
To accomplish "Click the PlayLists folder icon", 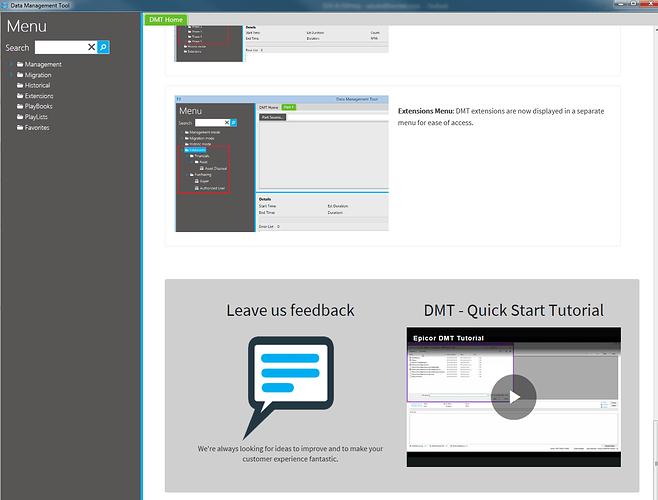I will coord(20,117).
